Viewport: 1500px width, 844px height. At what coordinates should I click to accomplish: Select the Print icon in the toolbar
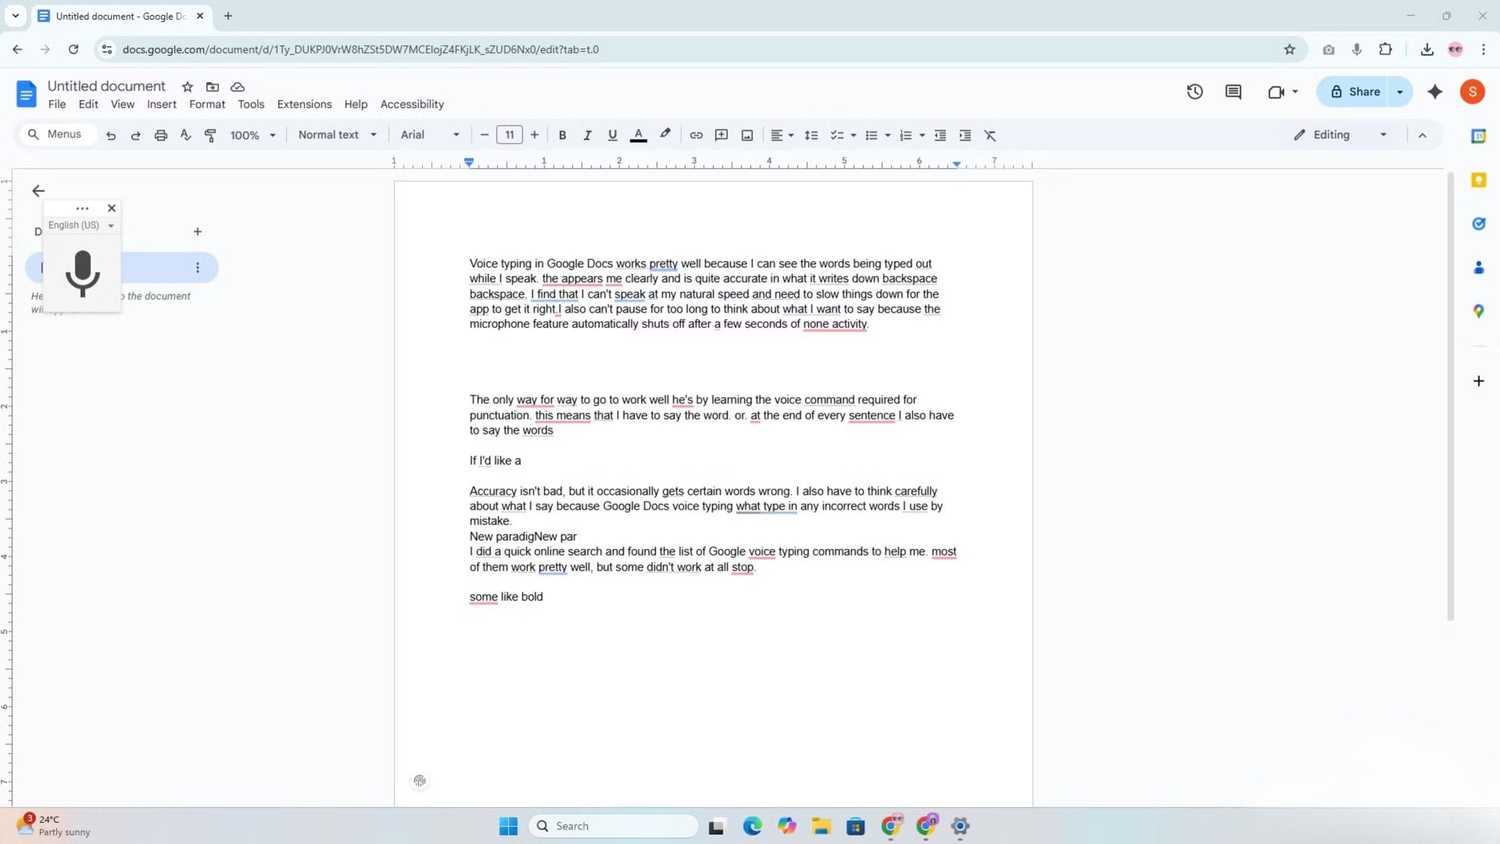pyautogui.click(x=160, y=134)
